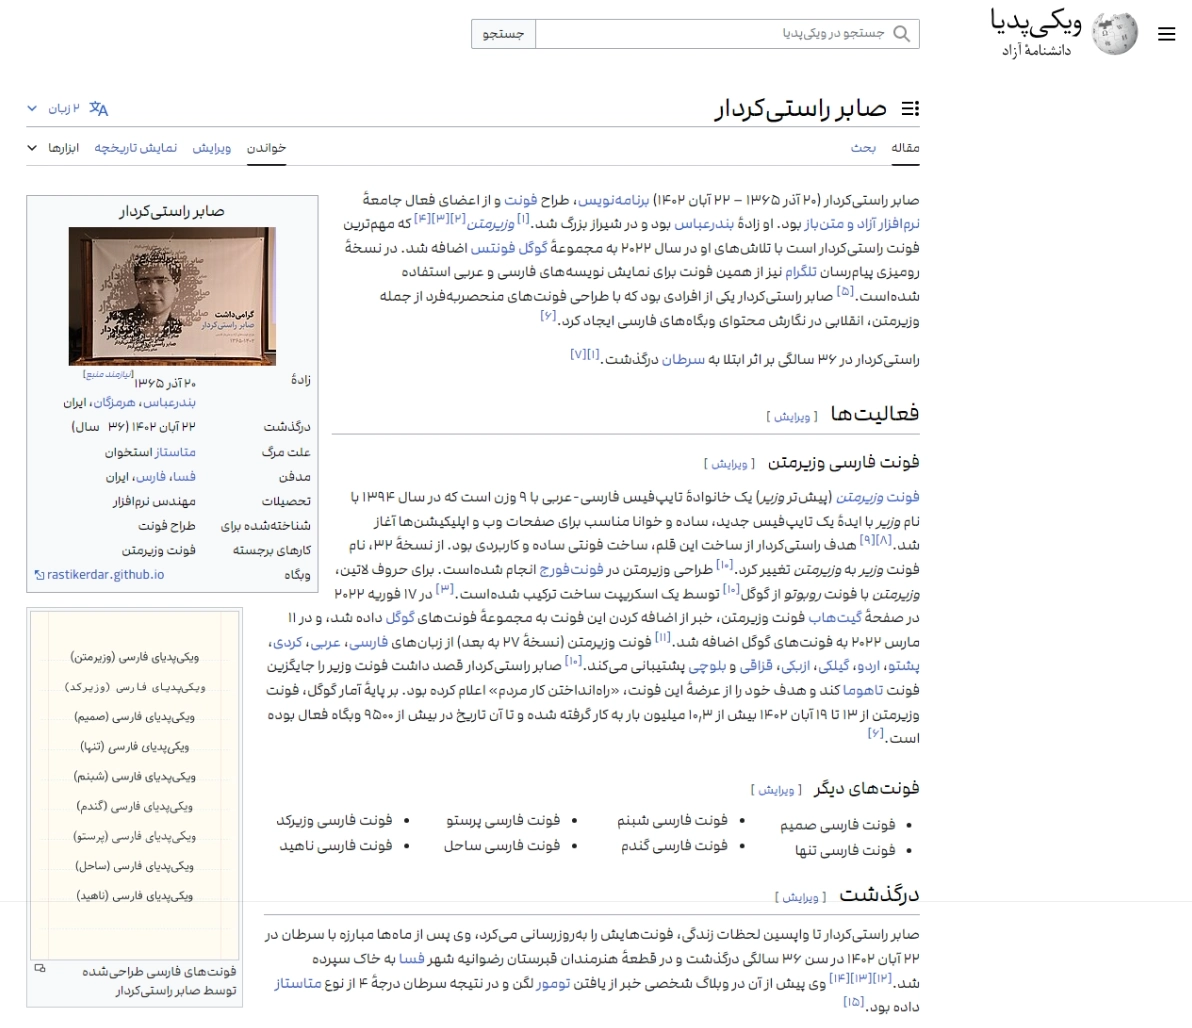Focus the Wikipedia search input field
The height and width of the screenshot is (1028, 1192).
point(728,33)
